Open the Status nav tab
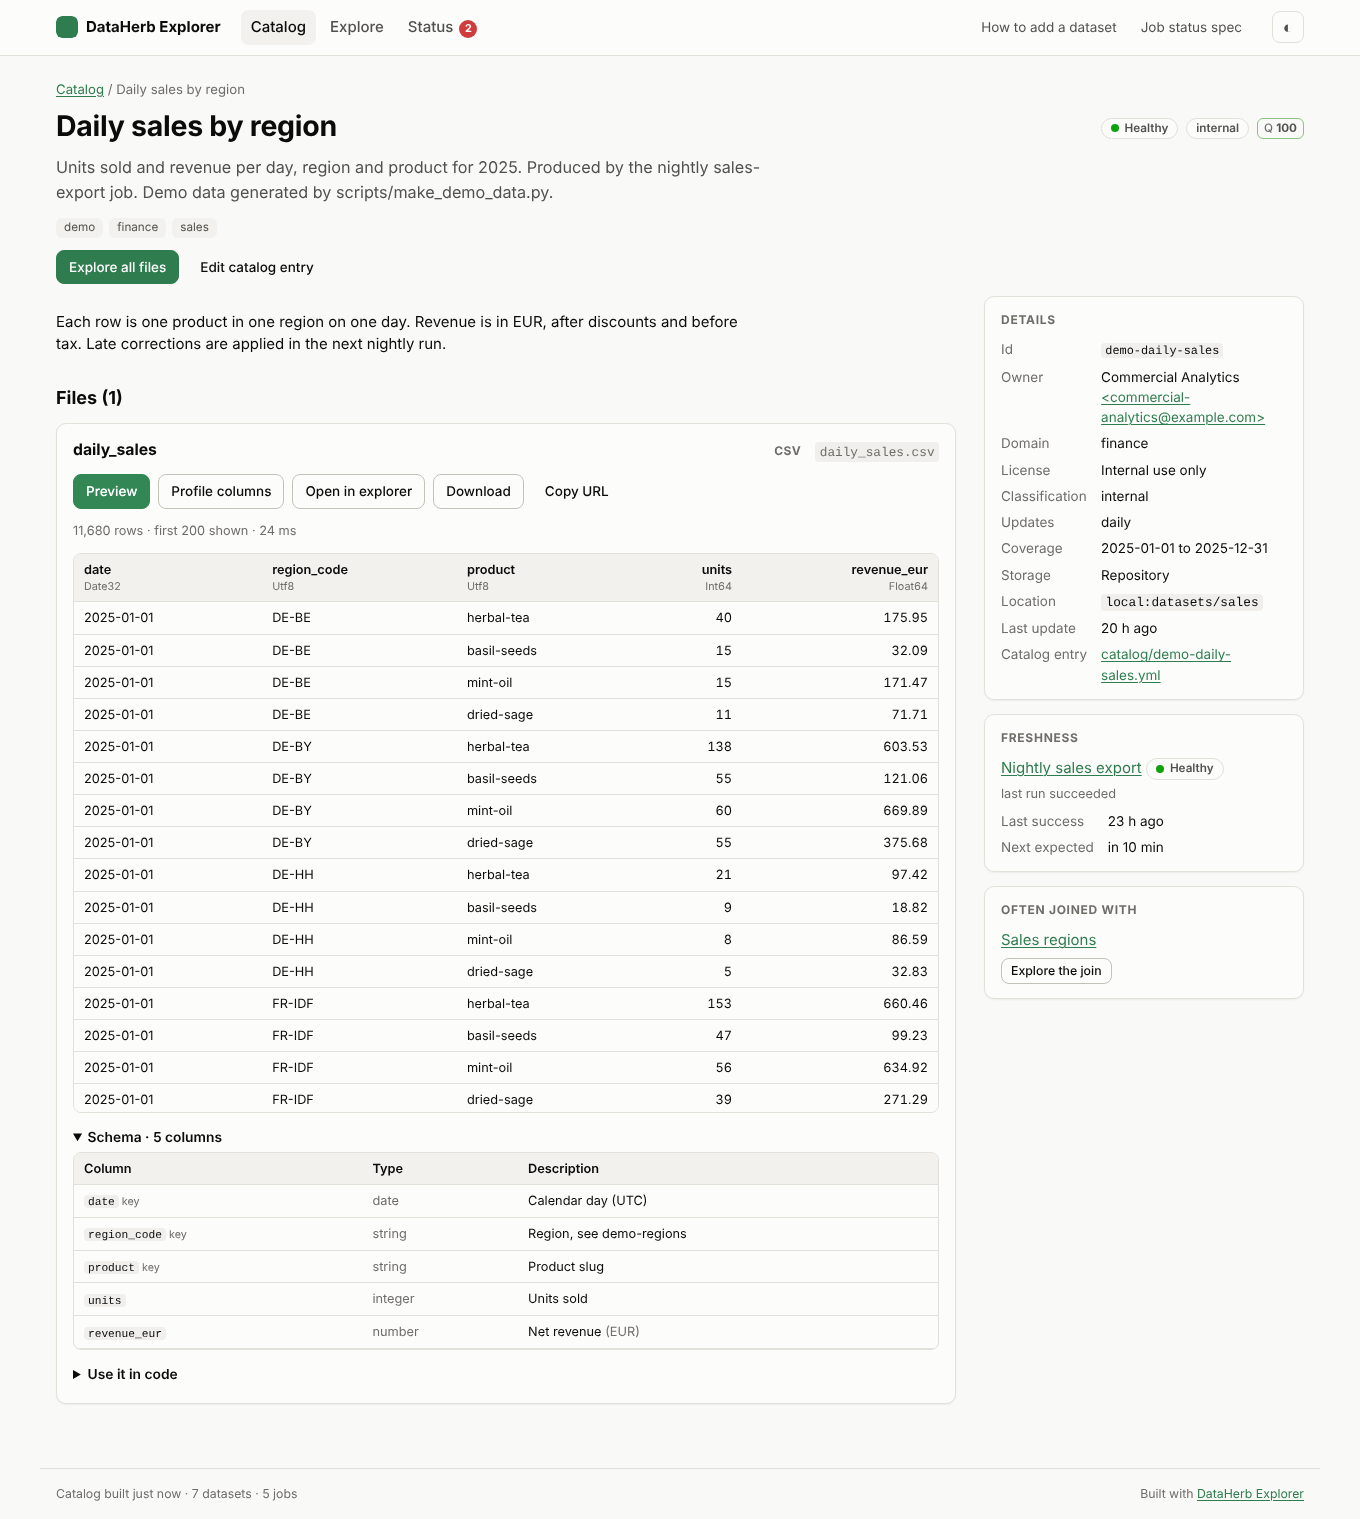 (442, 27)
